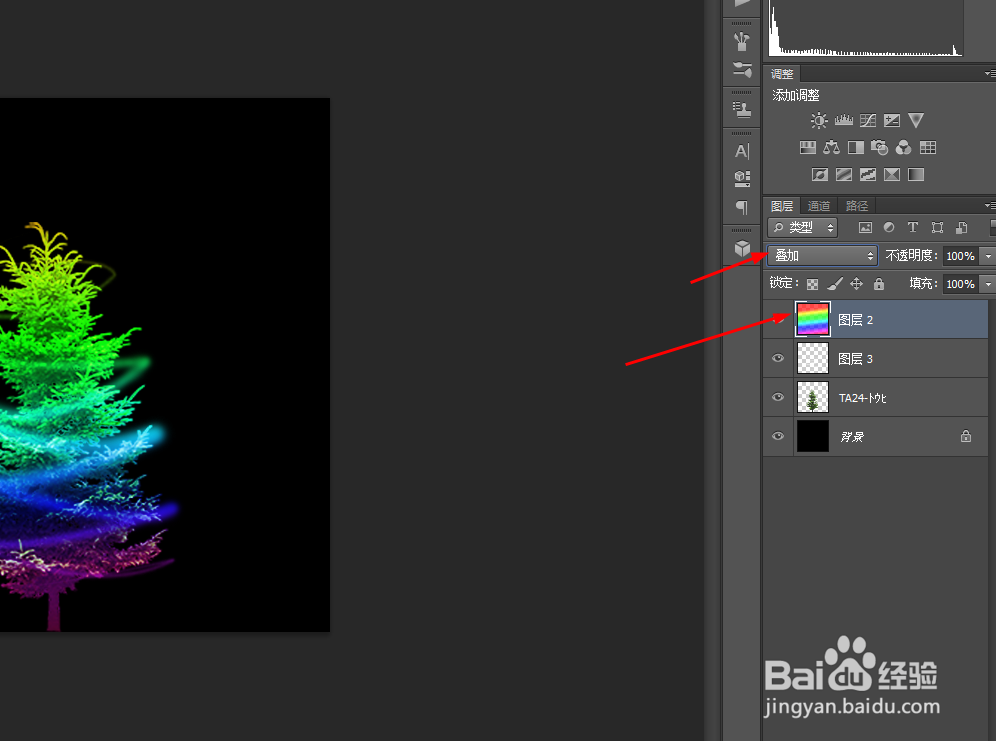The height and width of the screenshot is (741, 996).
Task: Click the 填充 100% value field
Action: coord(960,284)
